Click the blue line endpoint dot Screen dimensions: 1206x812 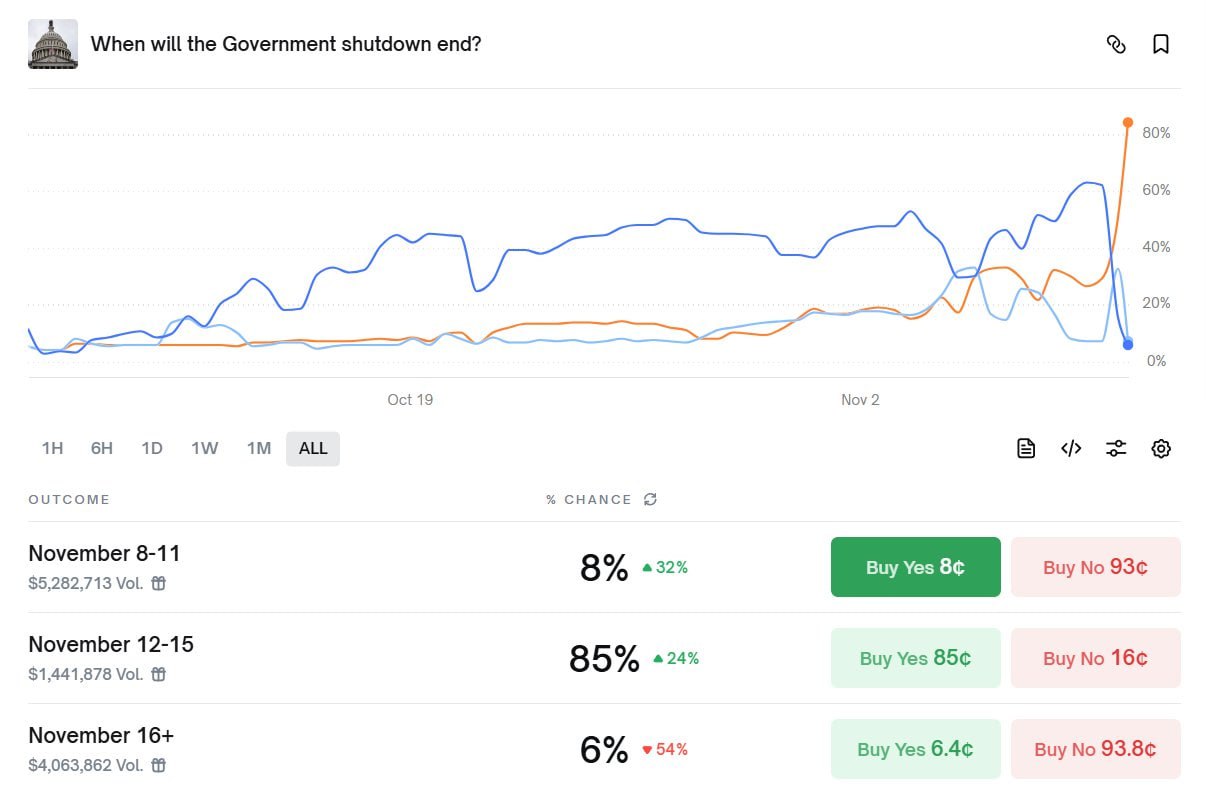pyautogui.click(x=1128, y=345)
